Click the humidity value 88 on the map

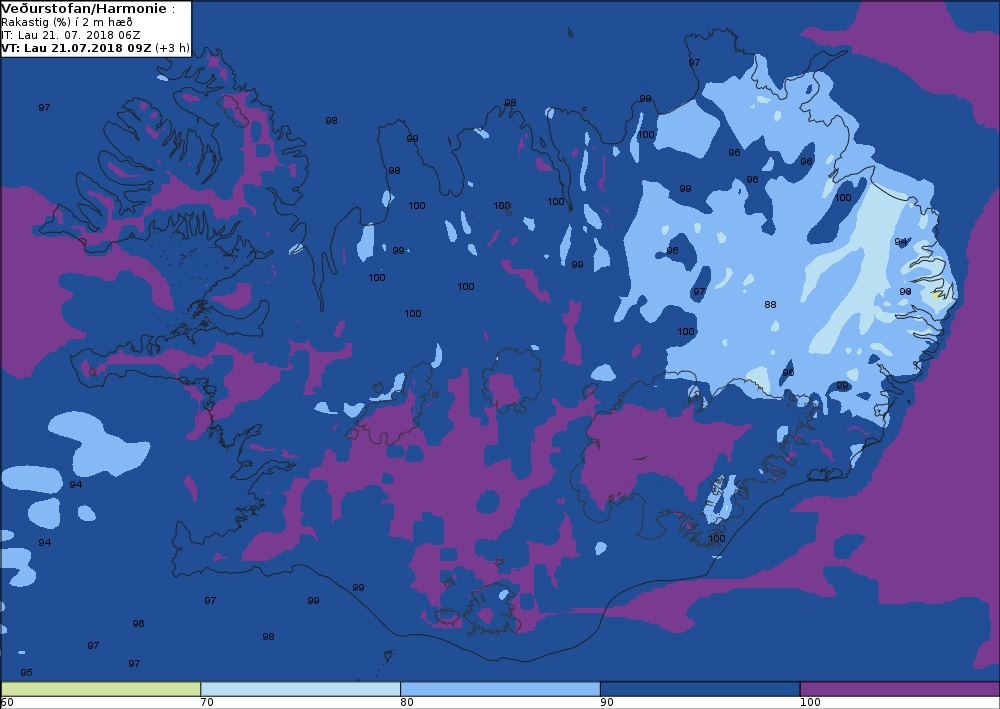(x=770, y=305)
